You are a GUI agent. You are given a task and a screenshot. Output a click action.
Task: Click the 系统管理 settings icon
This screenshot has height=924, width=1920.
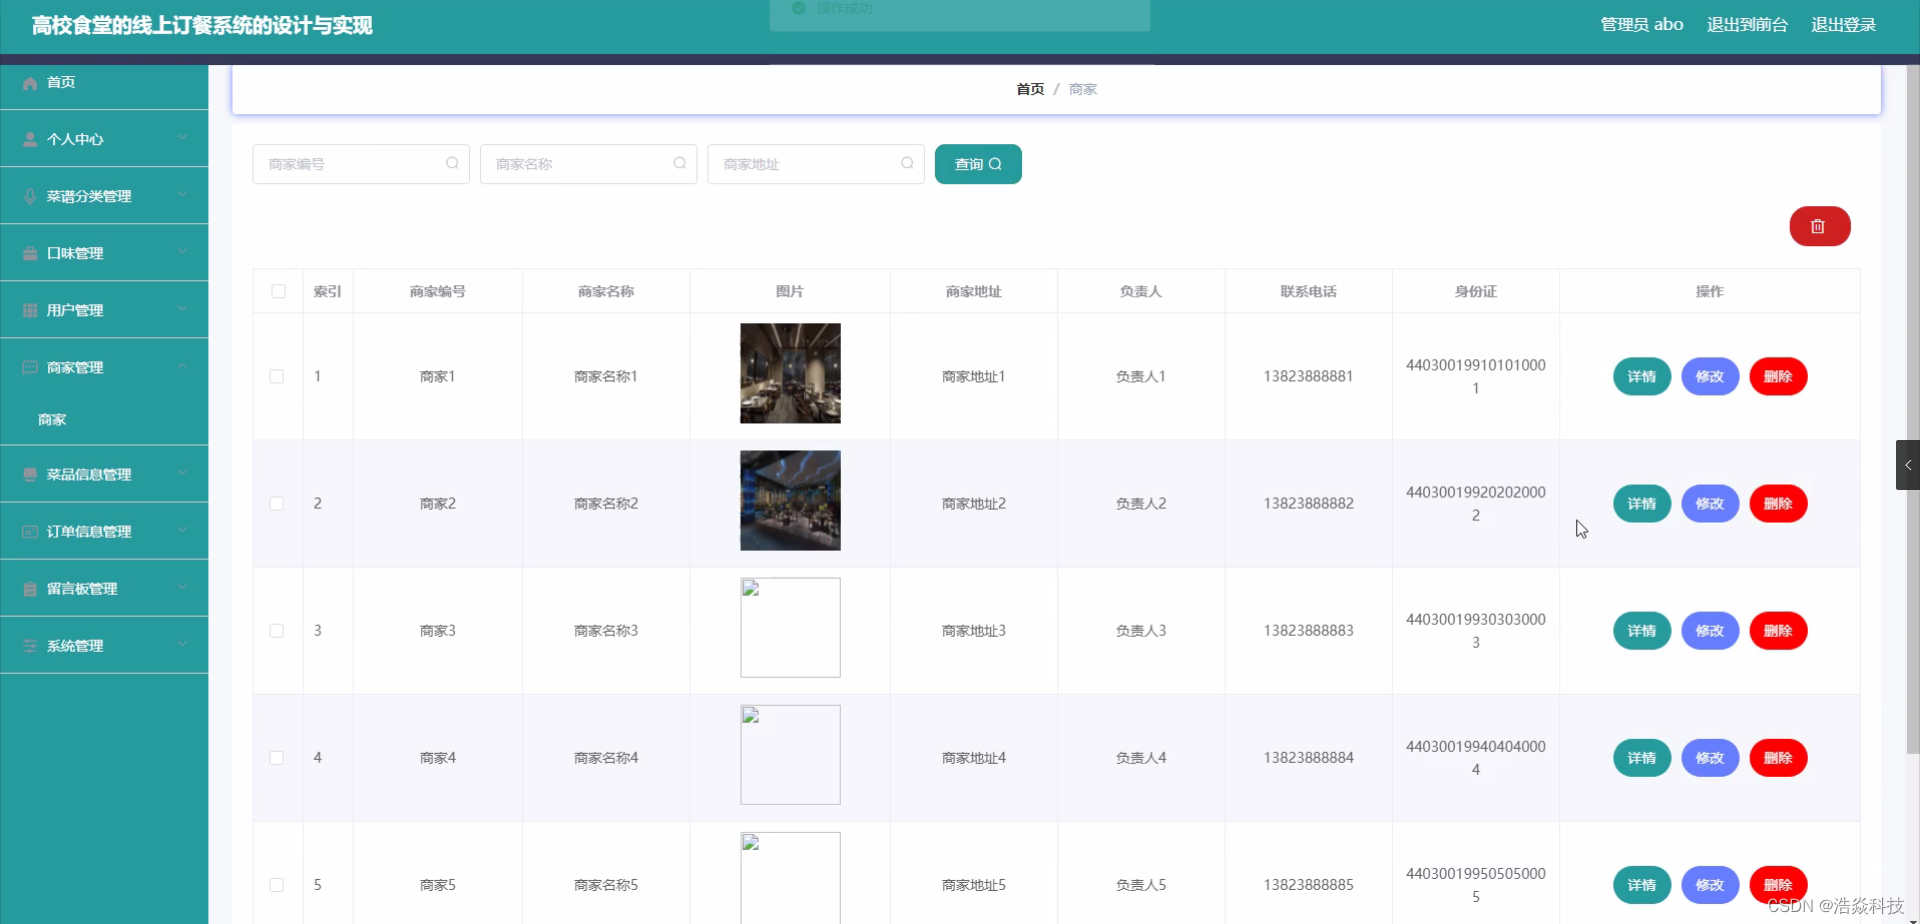pyautogui.click(x=28, y=645)
